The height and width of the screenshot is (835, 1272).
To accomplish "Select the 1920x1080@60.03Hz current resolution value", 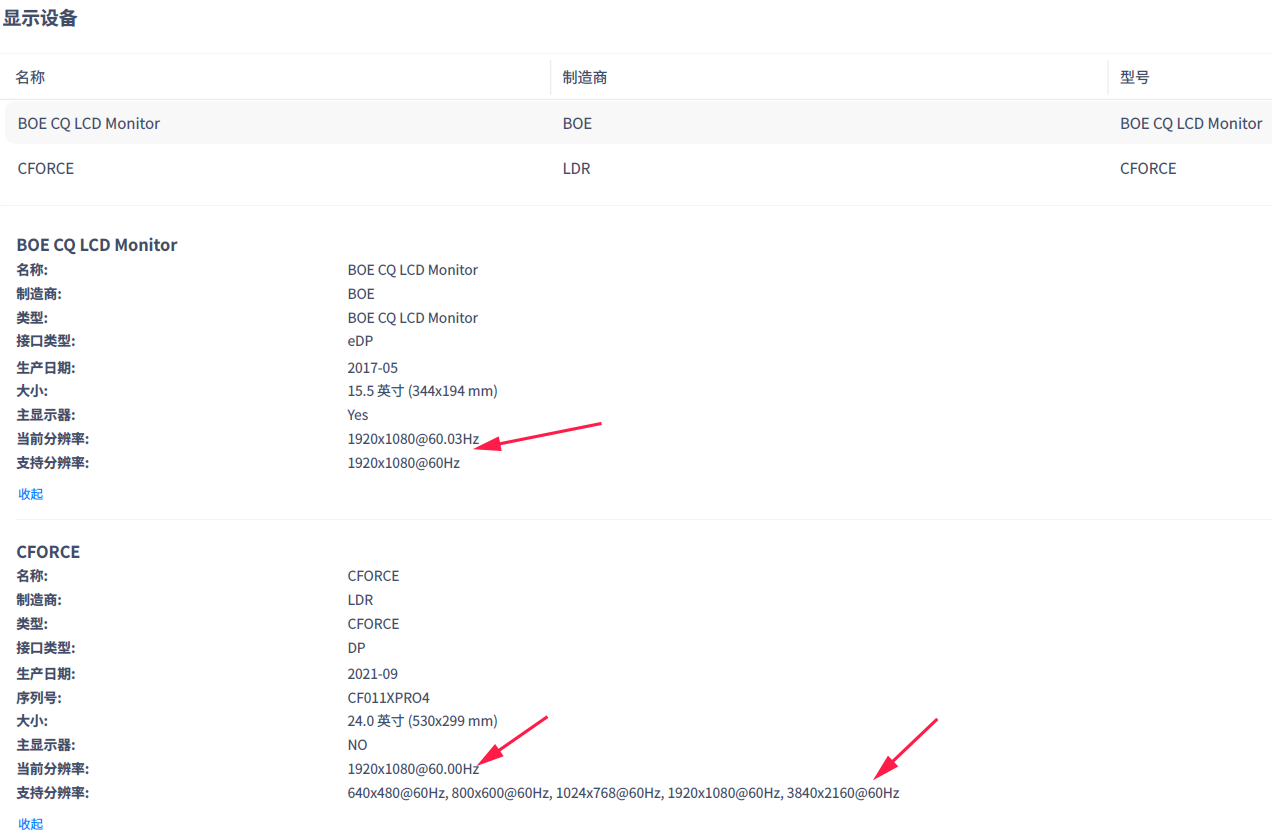I will 413,439.
